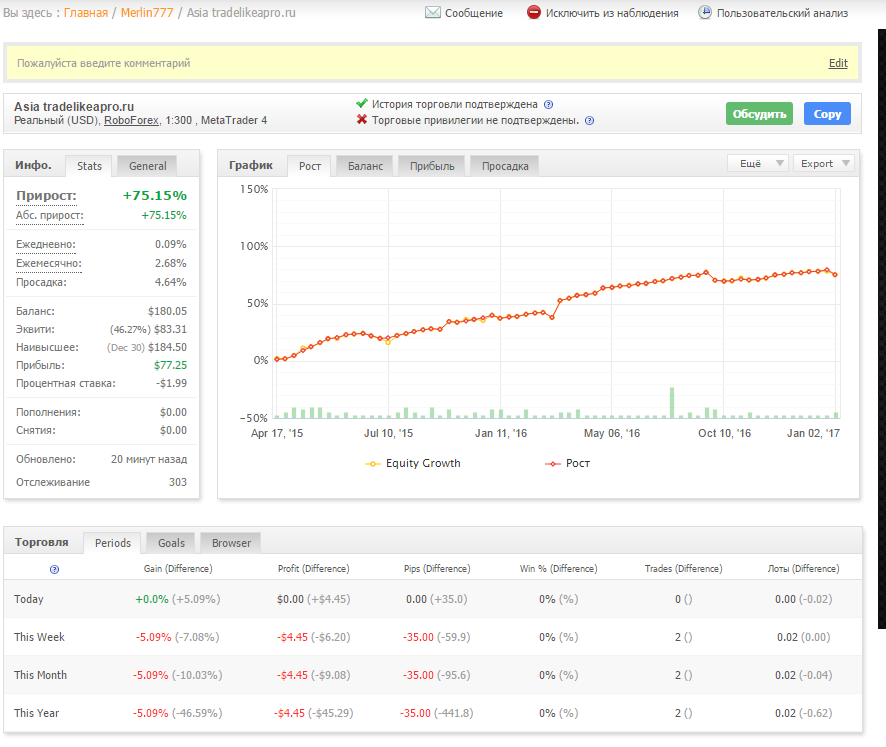Image resolution: width=886 pixels, height=747 pixels.
Task: Open the Export dropdown
Action: coord(824,163)
